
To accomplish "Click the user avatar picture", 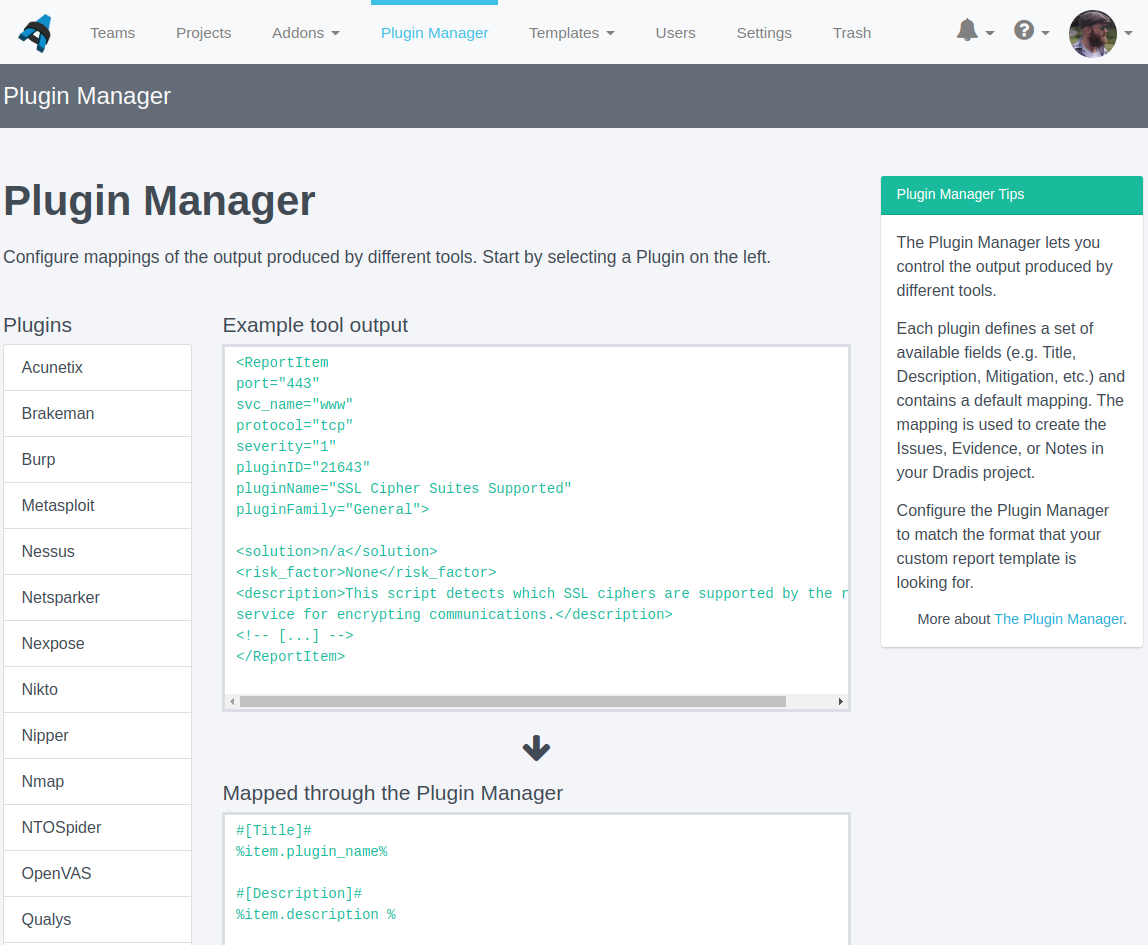I will (x=1092, y=33).
